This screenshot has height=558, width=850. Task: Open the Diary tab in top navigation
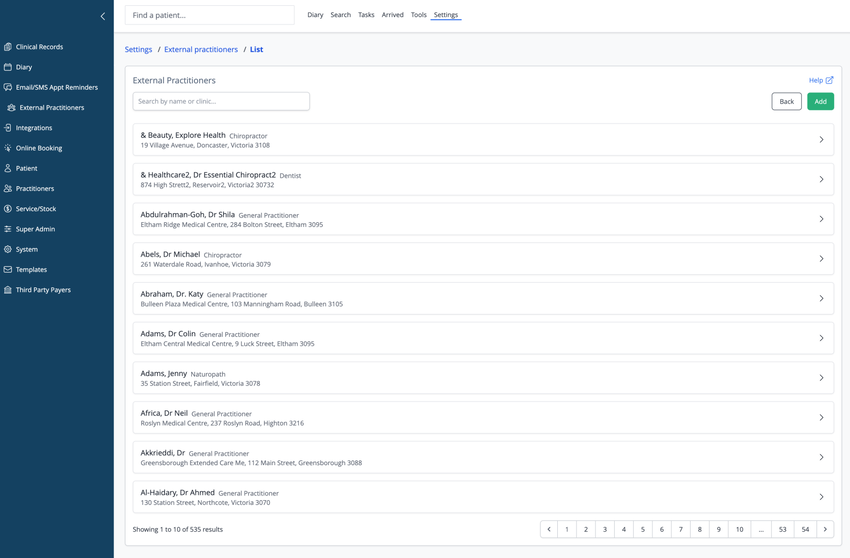click(x=315, y=15)
